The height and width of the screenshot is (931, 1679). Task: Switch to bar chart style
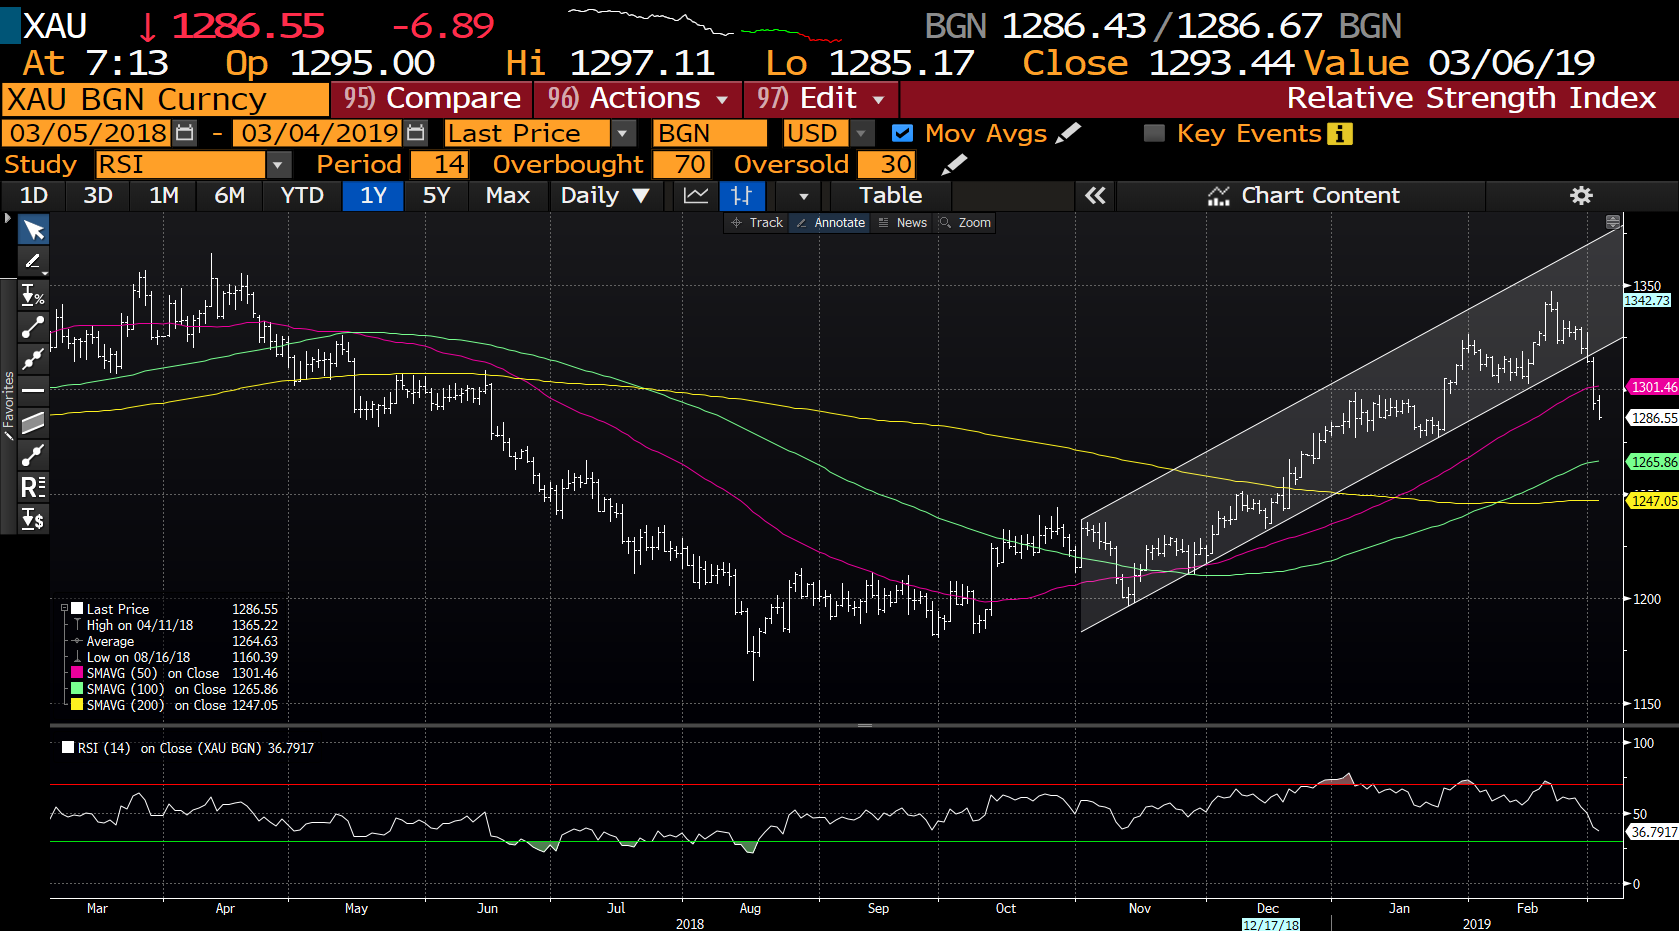point(742,196)
